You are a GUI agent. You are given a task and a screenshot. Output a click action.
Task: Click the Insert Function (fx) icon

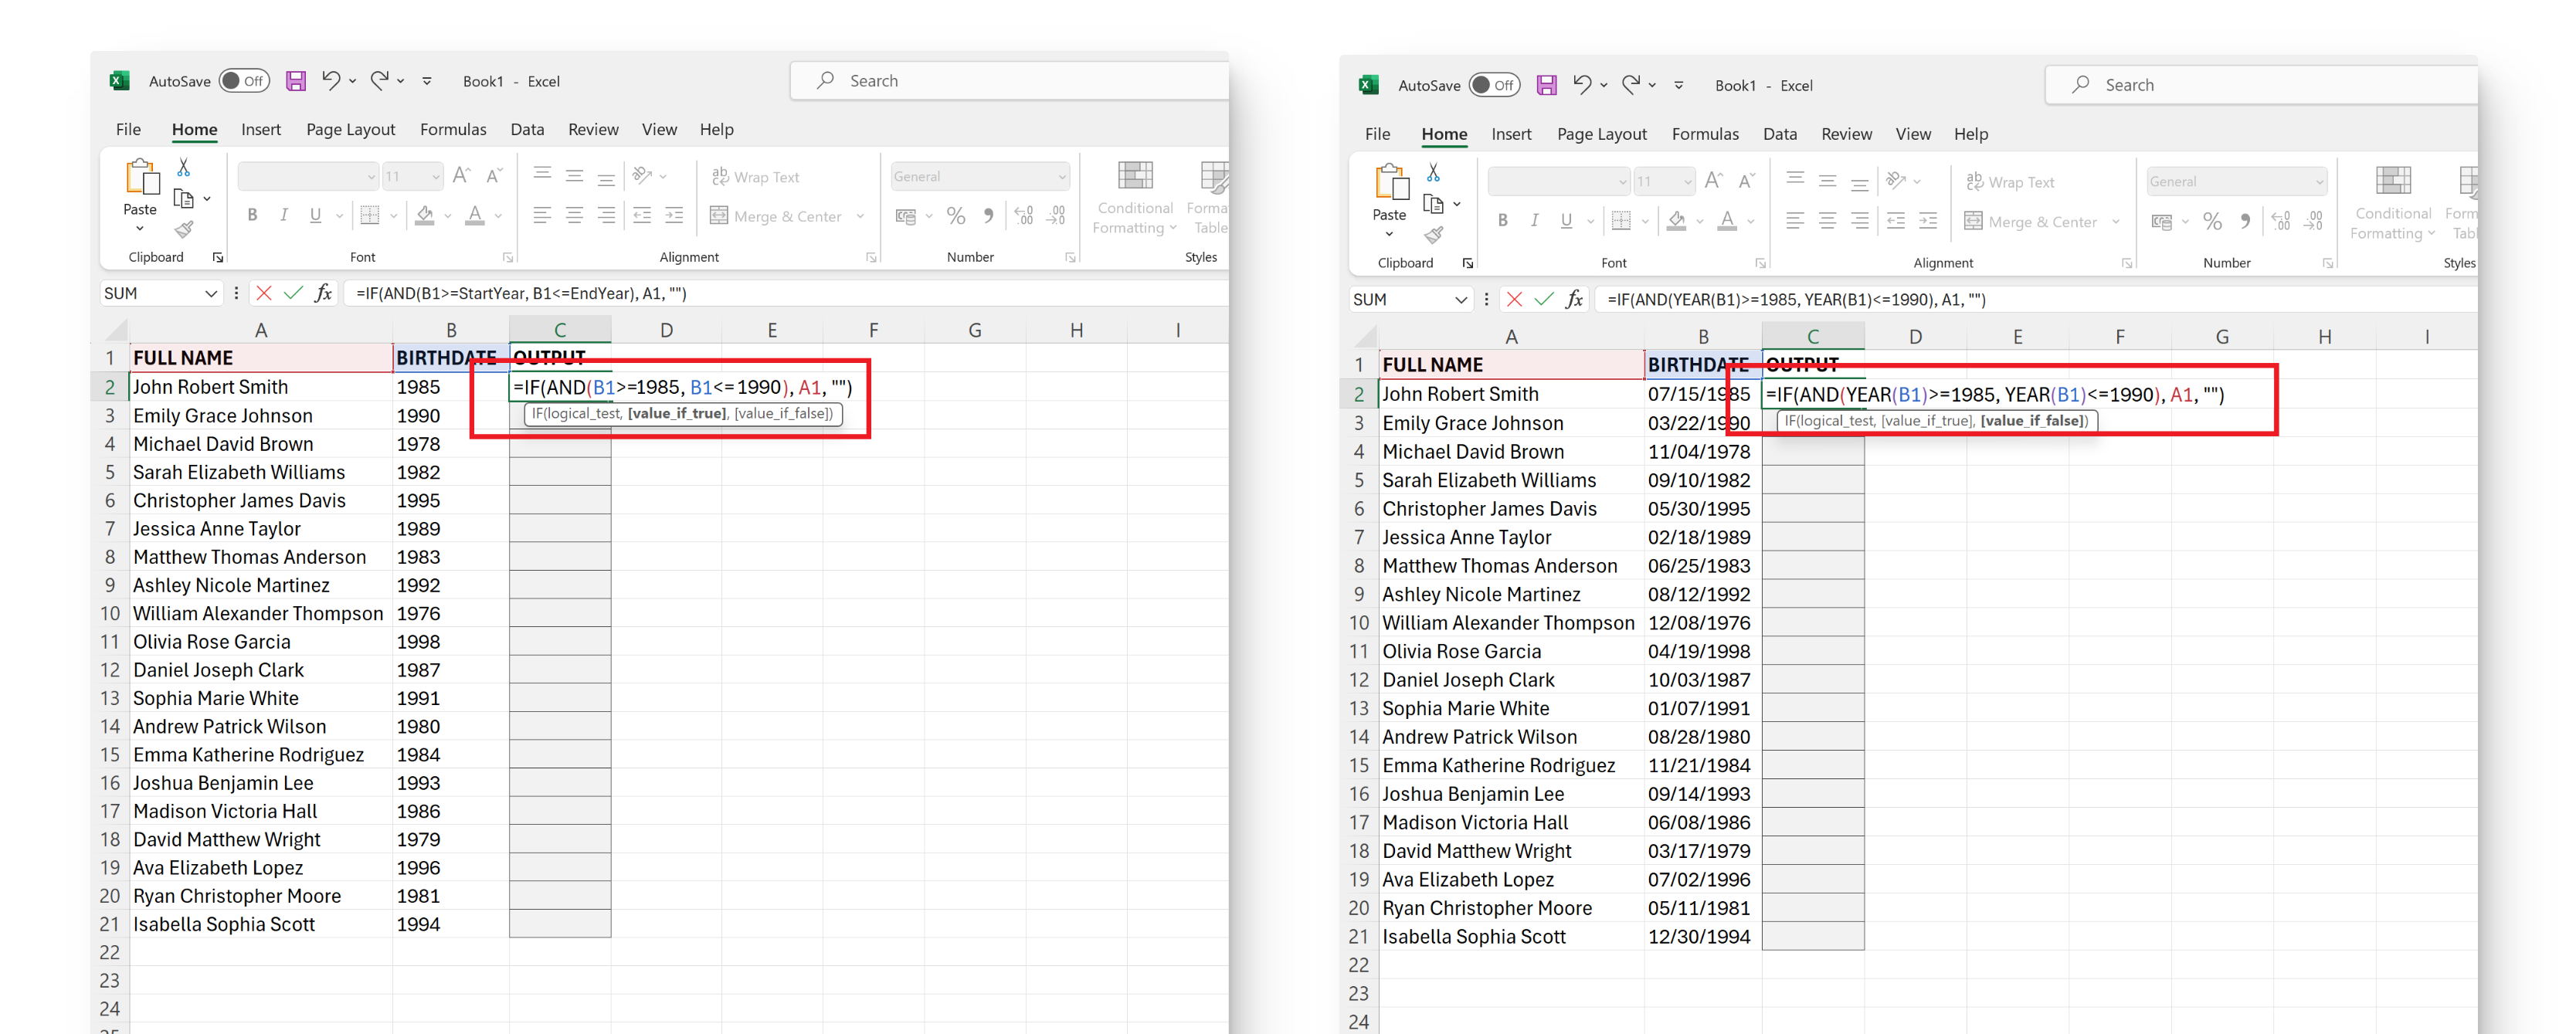click(324, 293)
